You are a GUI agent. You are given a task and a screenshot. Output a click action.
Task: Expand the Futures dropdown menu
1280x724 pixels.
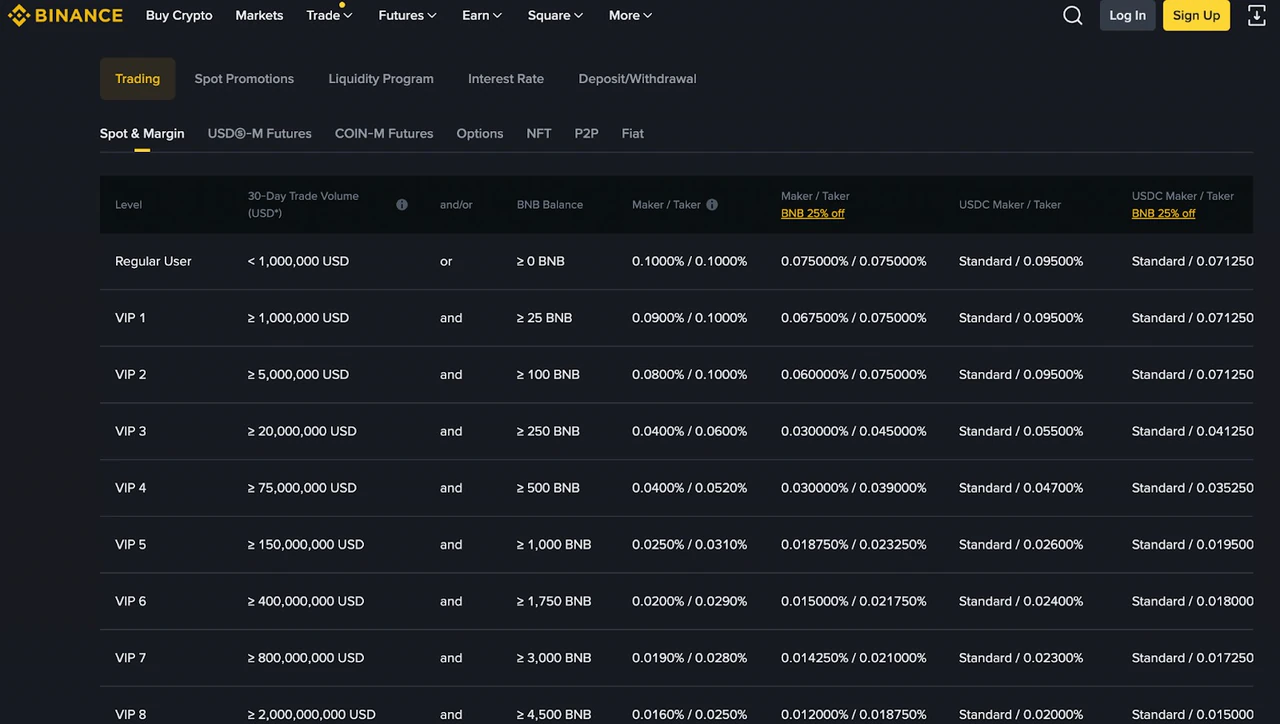tap(407, 15)
